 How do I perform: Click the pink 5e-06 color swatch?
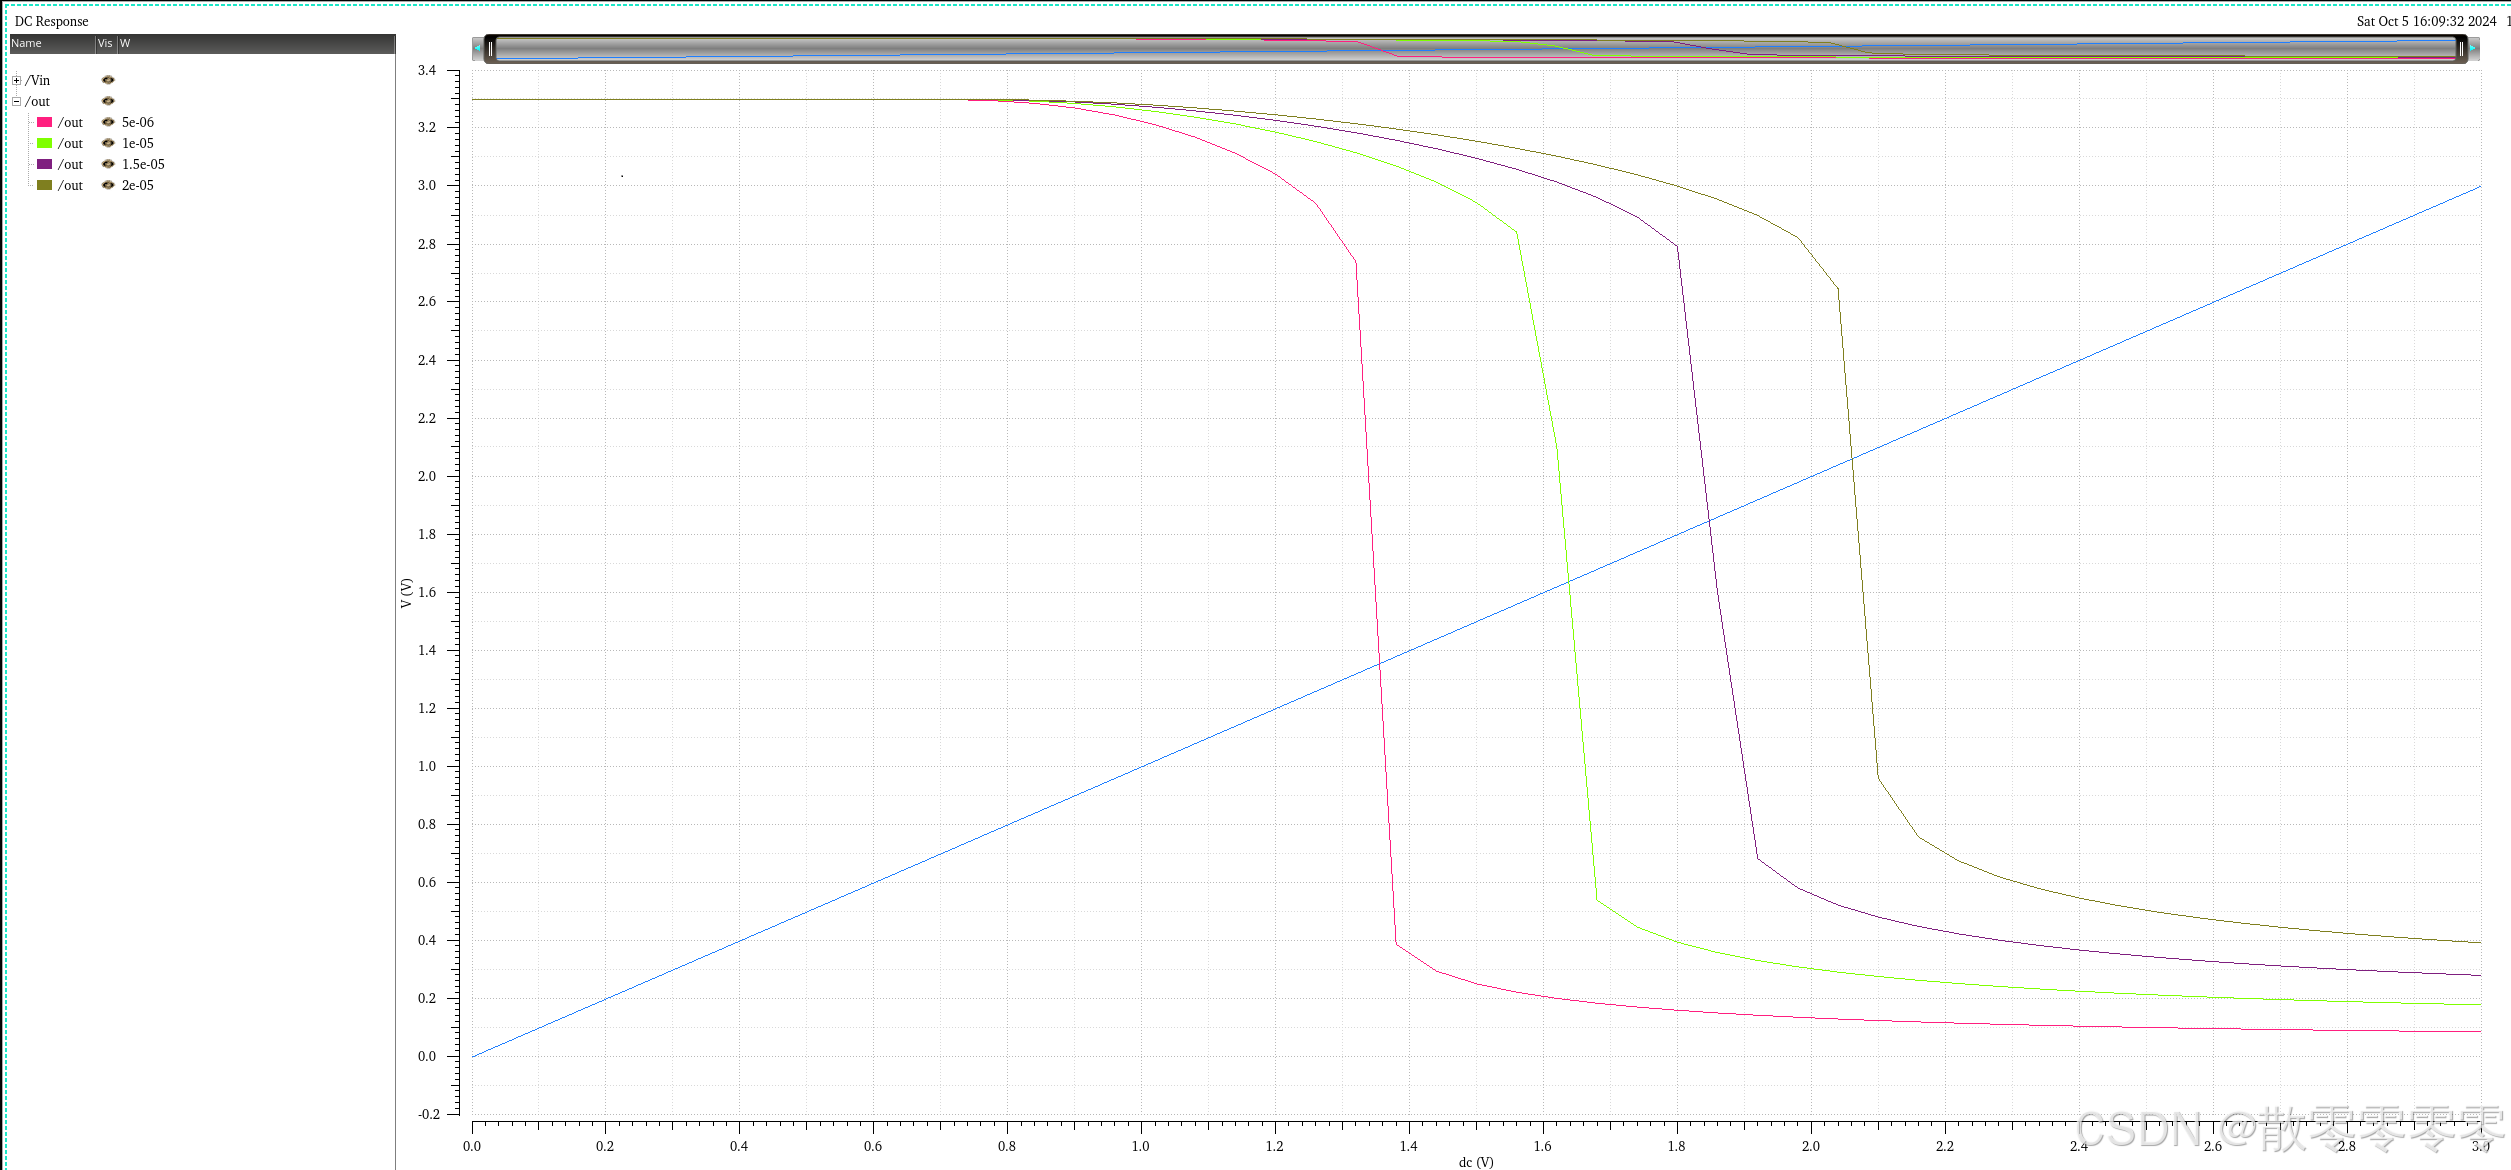tap(44, 122)
